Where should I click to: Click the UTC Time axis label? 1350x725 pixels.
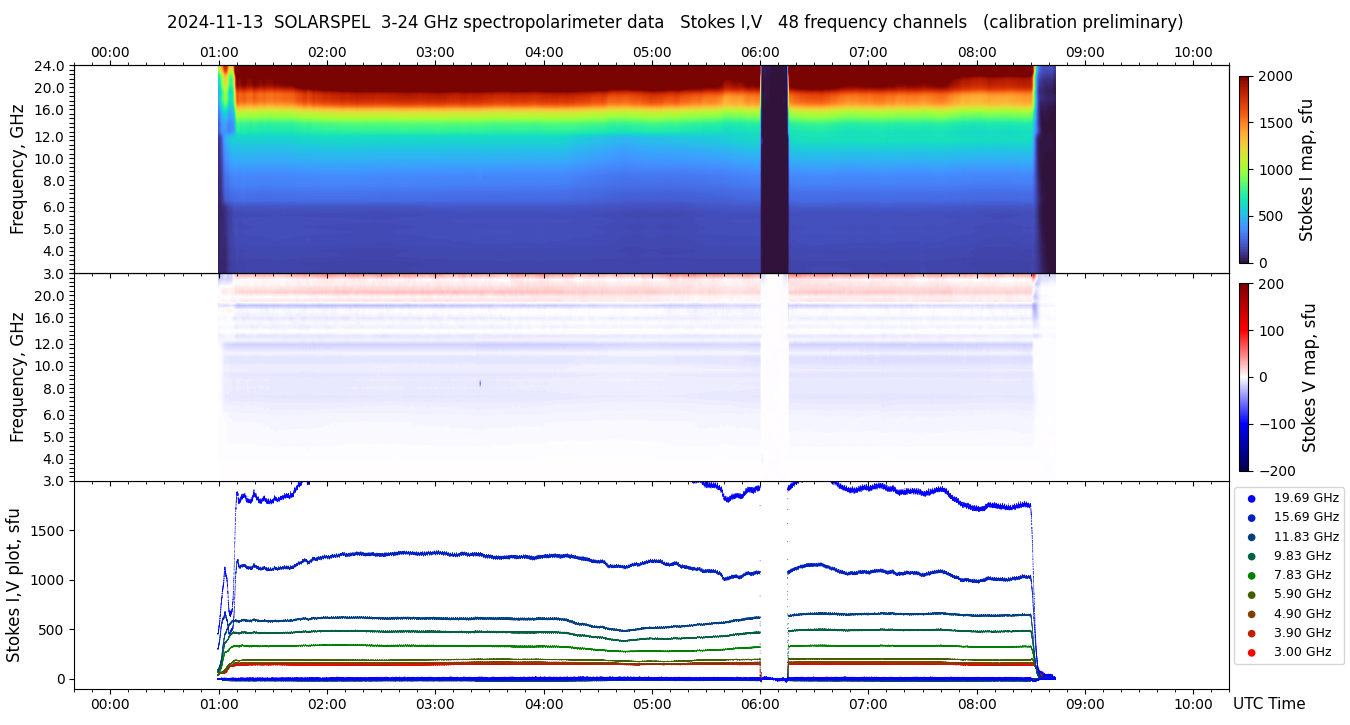[x=1268, y=704]
